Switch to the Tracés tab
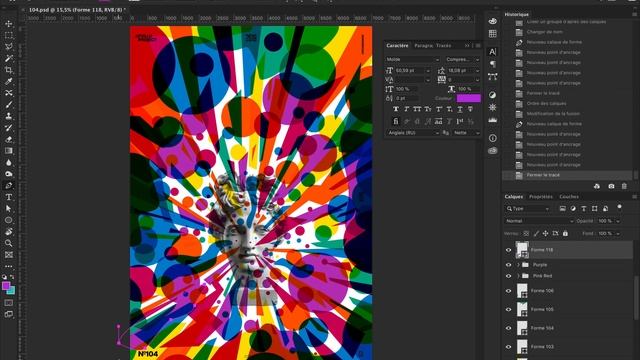The height and width of the screenshot is (360, 640). [x=443, y=46]
